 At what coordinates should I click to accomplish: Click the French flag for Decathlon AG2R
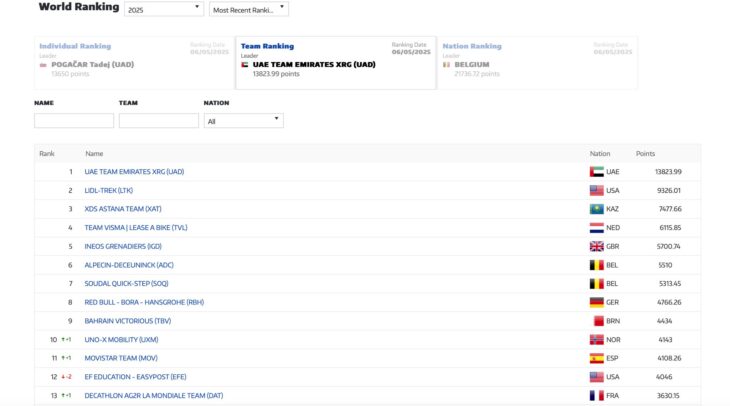tap(597, 395)
